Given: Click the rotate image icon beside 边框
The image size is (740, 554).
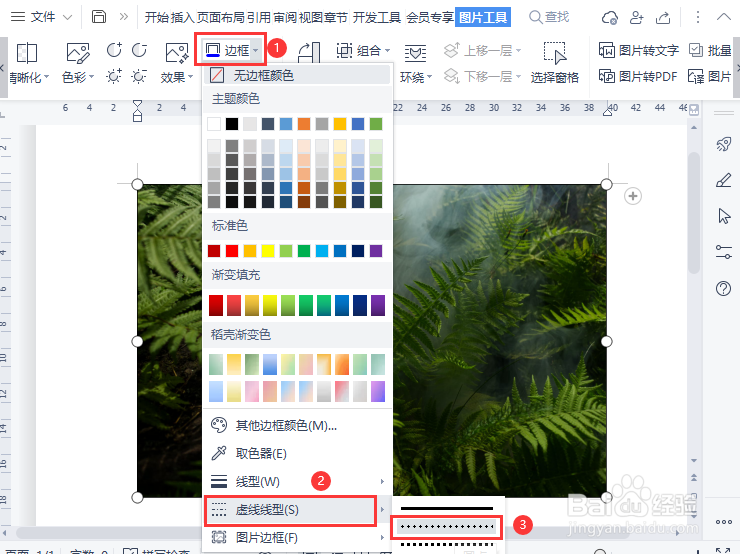Looking at the screenshot, I should tap(310, 52).
